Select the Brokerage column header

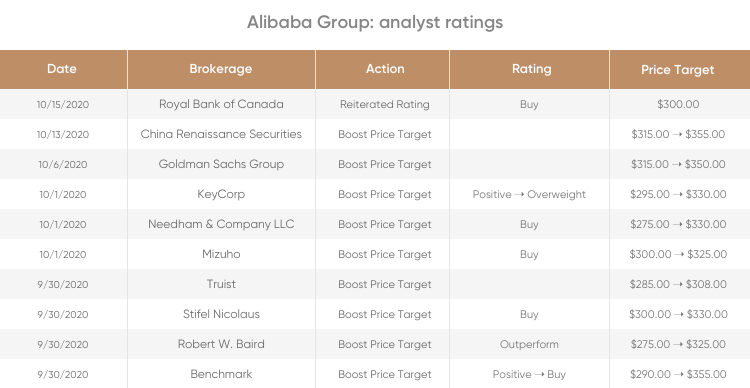tap(221, 69)
